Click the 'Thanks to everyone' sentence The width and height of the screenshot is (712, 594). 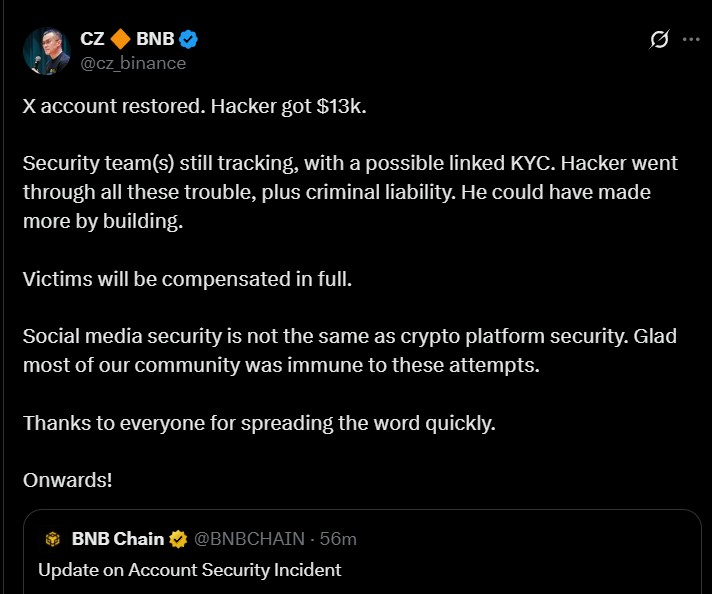pyautogui.click(x=259, y=422)
